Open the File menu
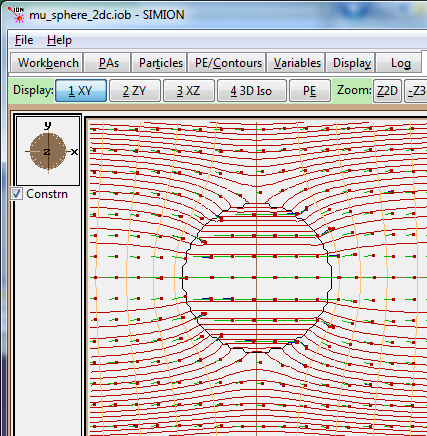The height and width of the screenshot is (436, 427). [24, 40]
